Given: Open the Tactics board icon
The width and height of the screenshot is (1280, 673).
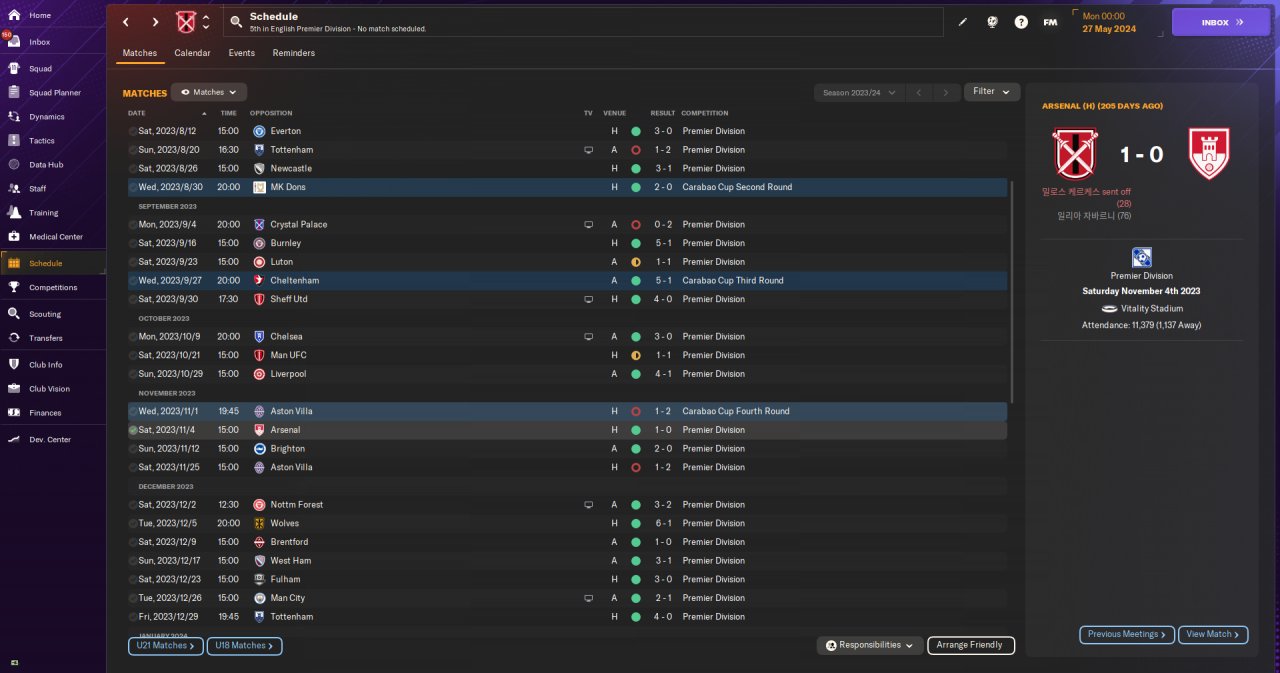Looking at the screenshot, I should (x=14, y=141).
